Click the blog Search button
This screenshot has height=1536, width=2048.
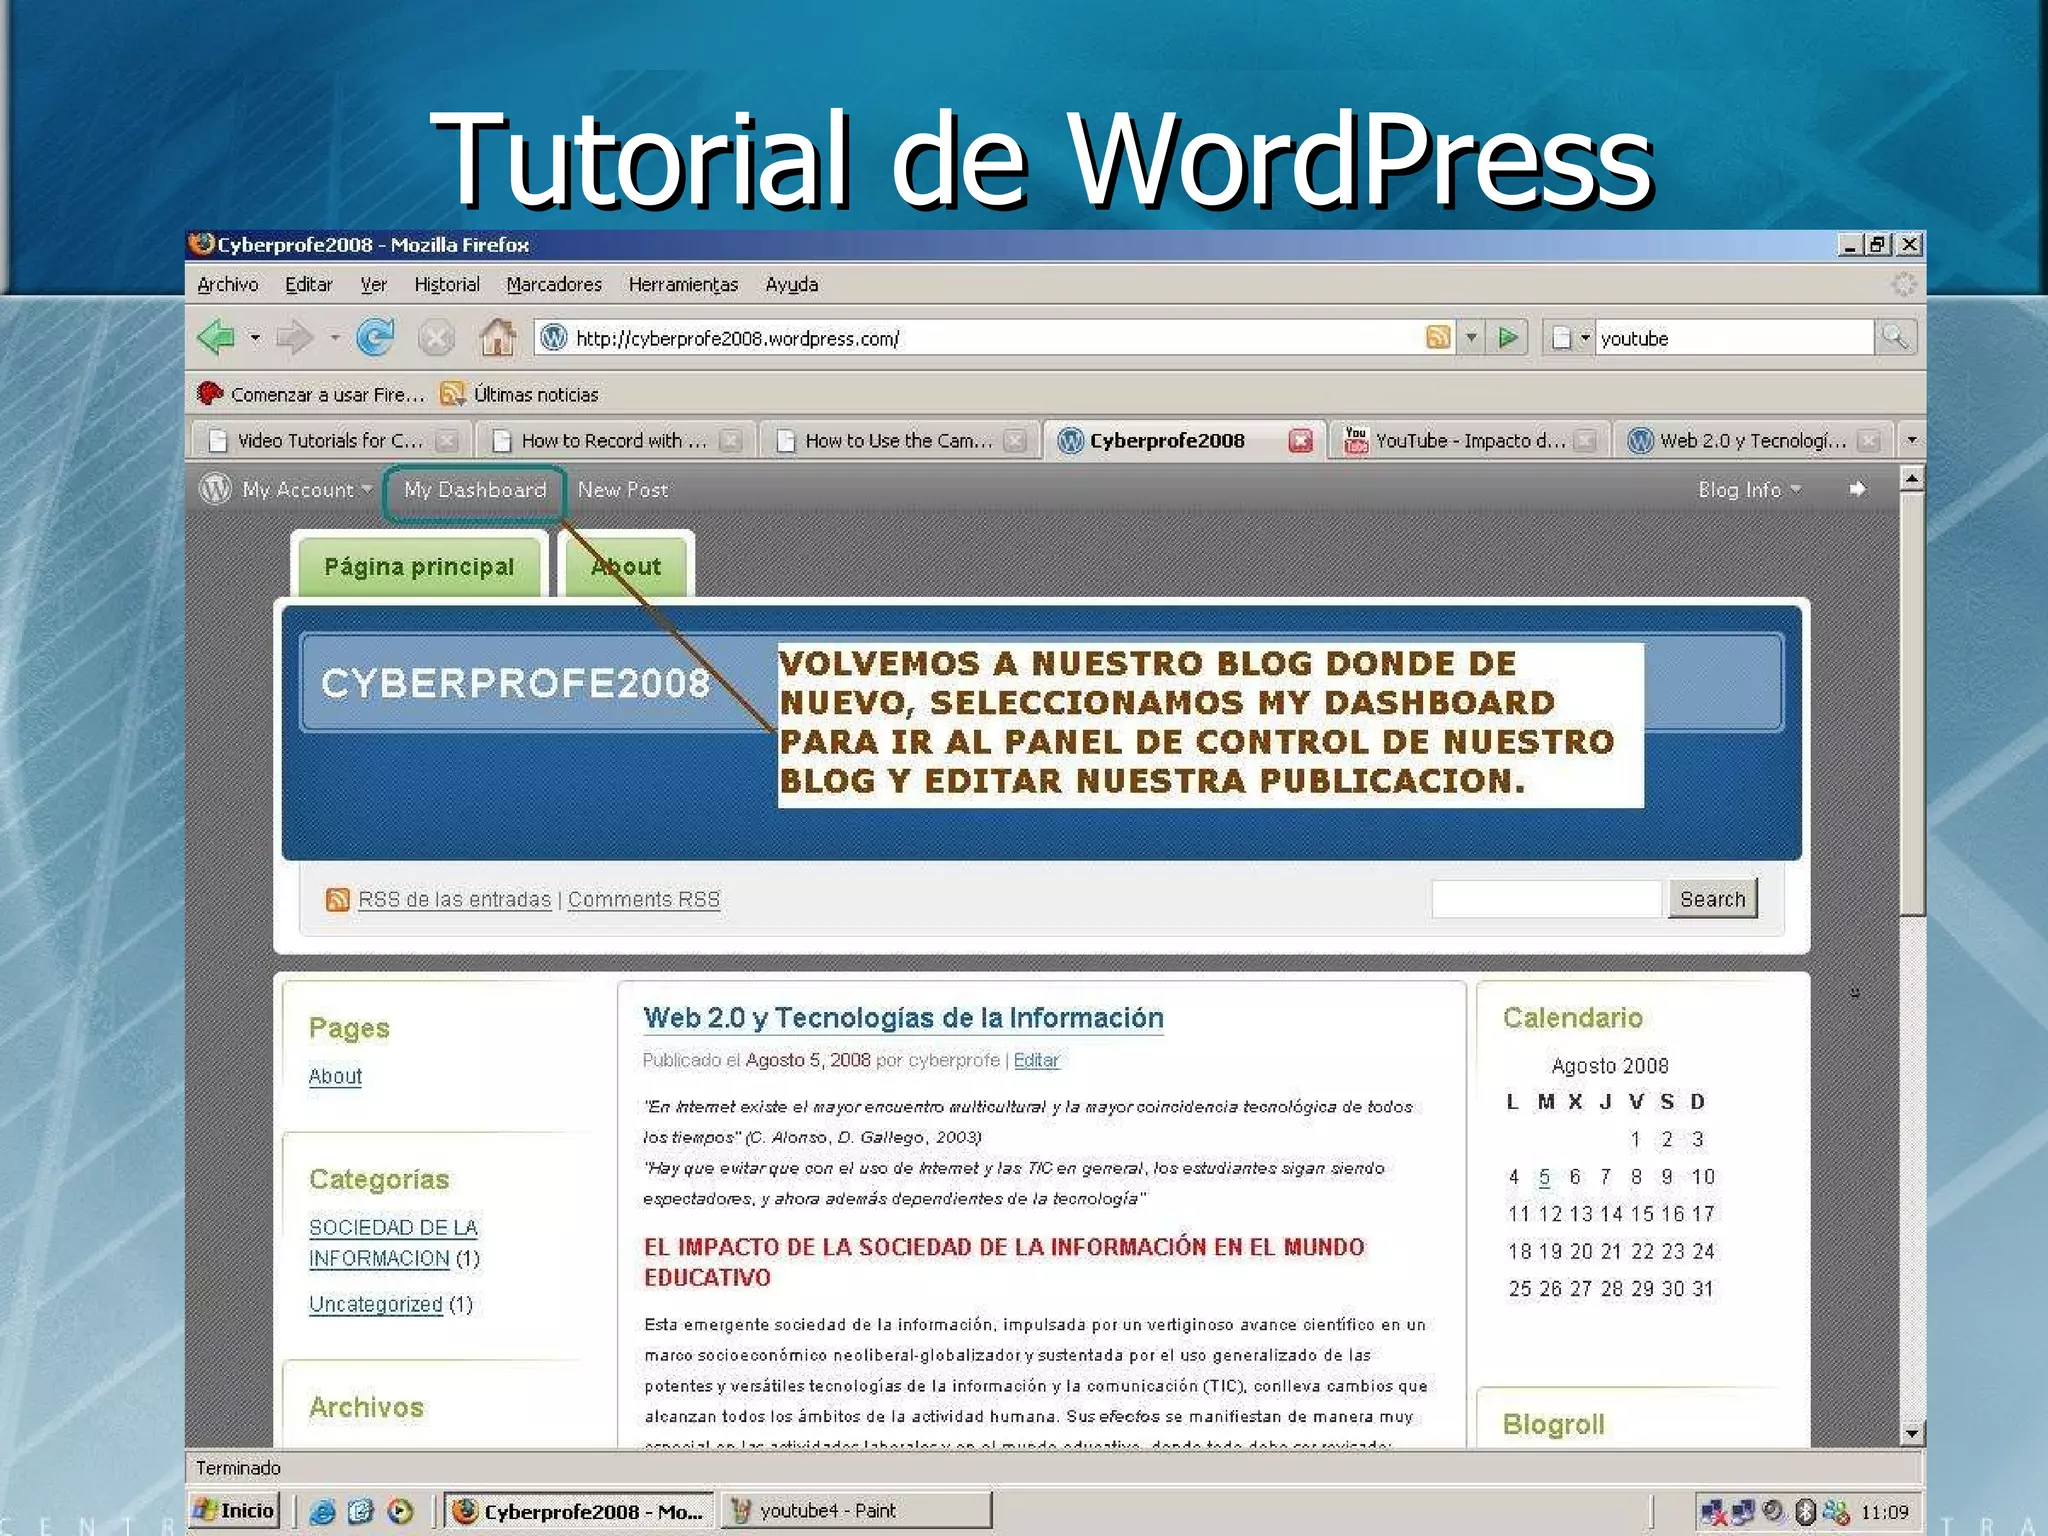pos(1712,899)
